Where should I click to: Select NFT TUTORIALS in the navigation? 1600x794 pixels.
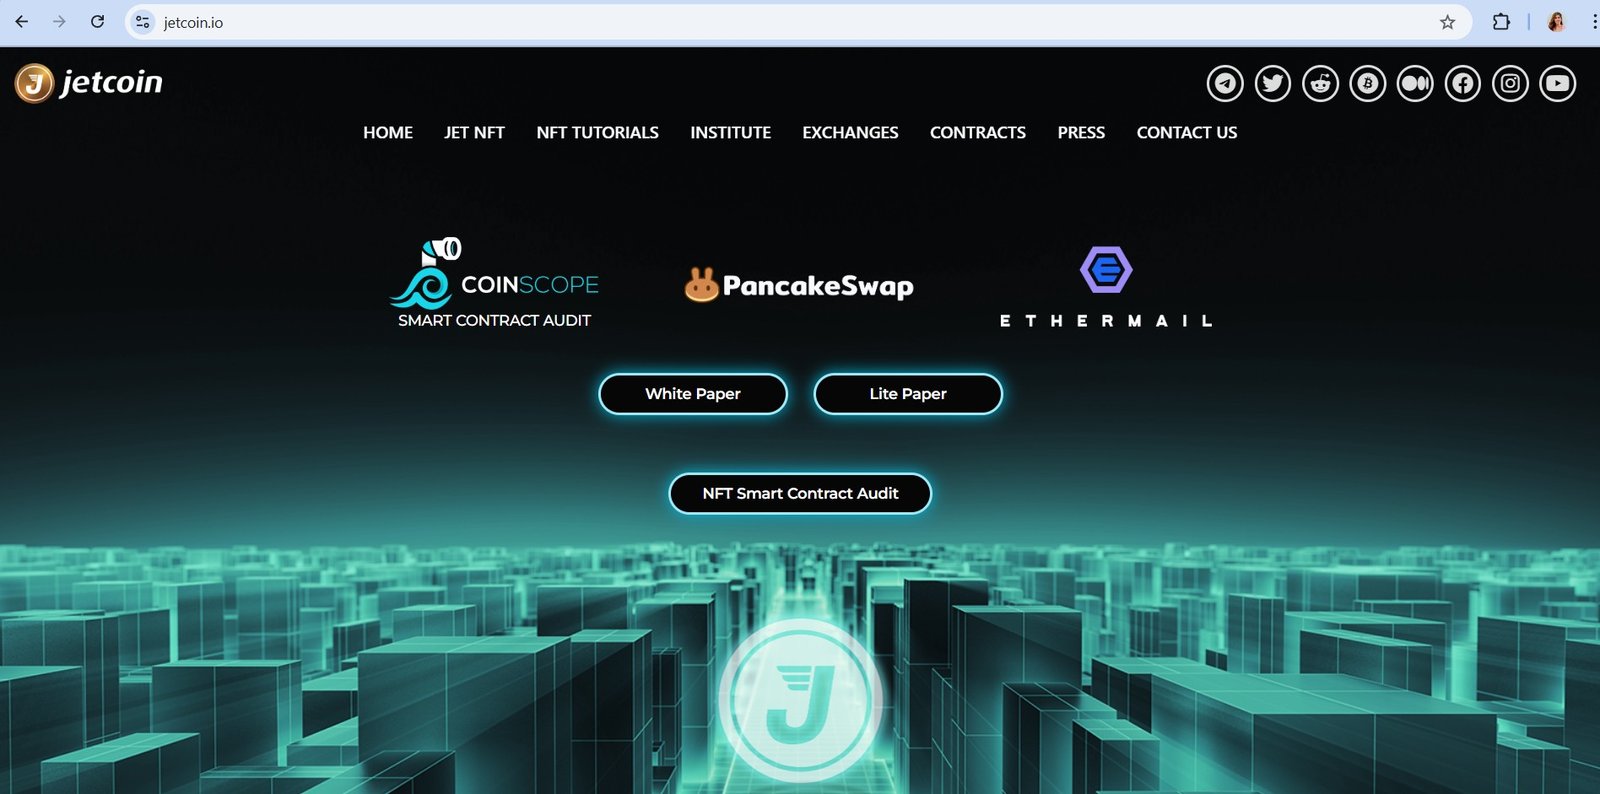[x=597, y=132]
